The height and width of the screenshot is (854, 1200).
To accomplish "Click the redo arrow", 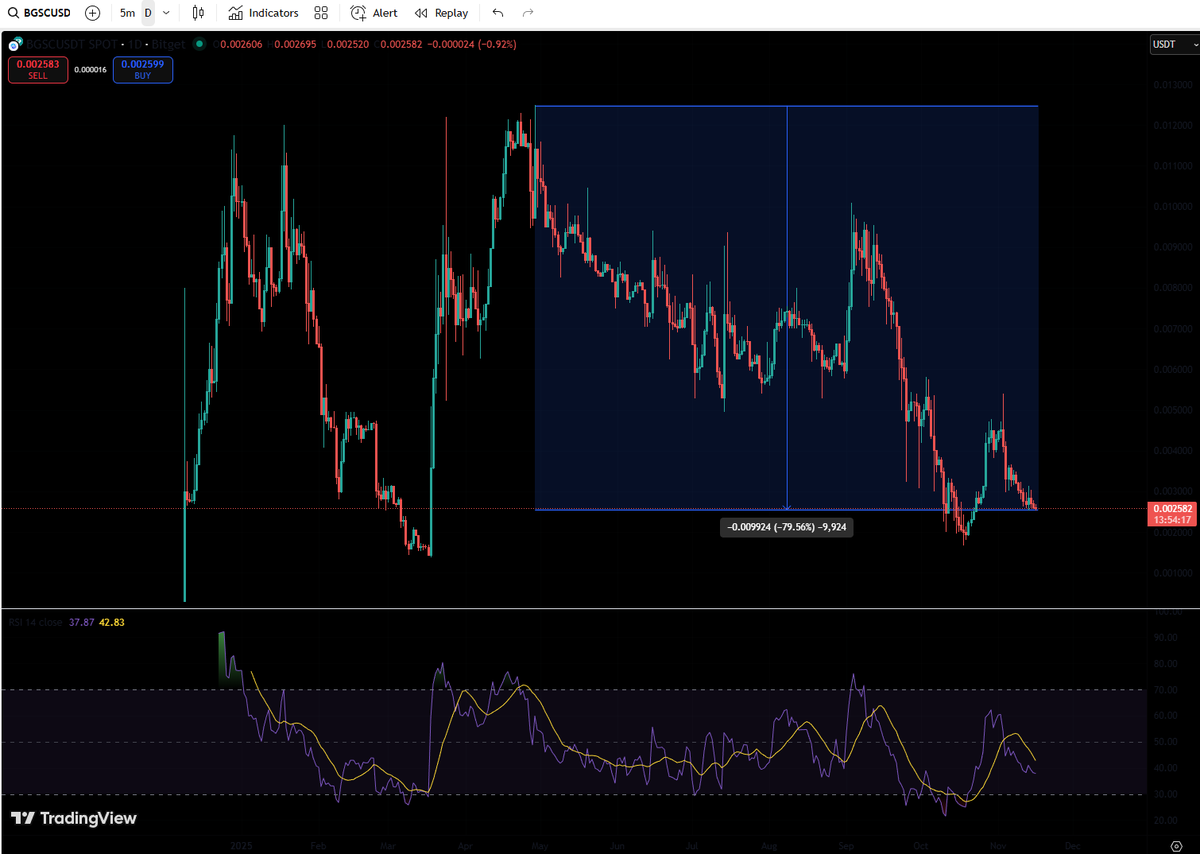I will (528, 13).
